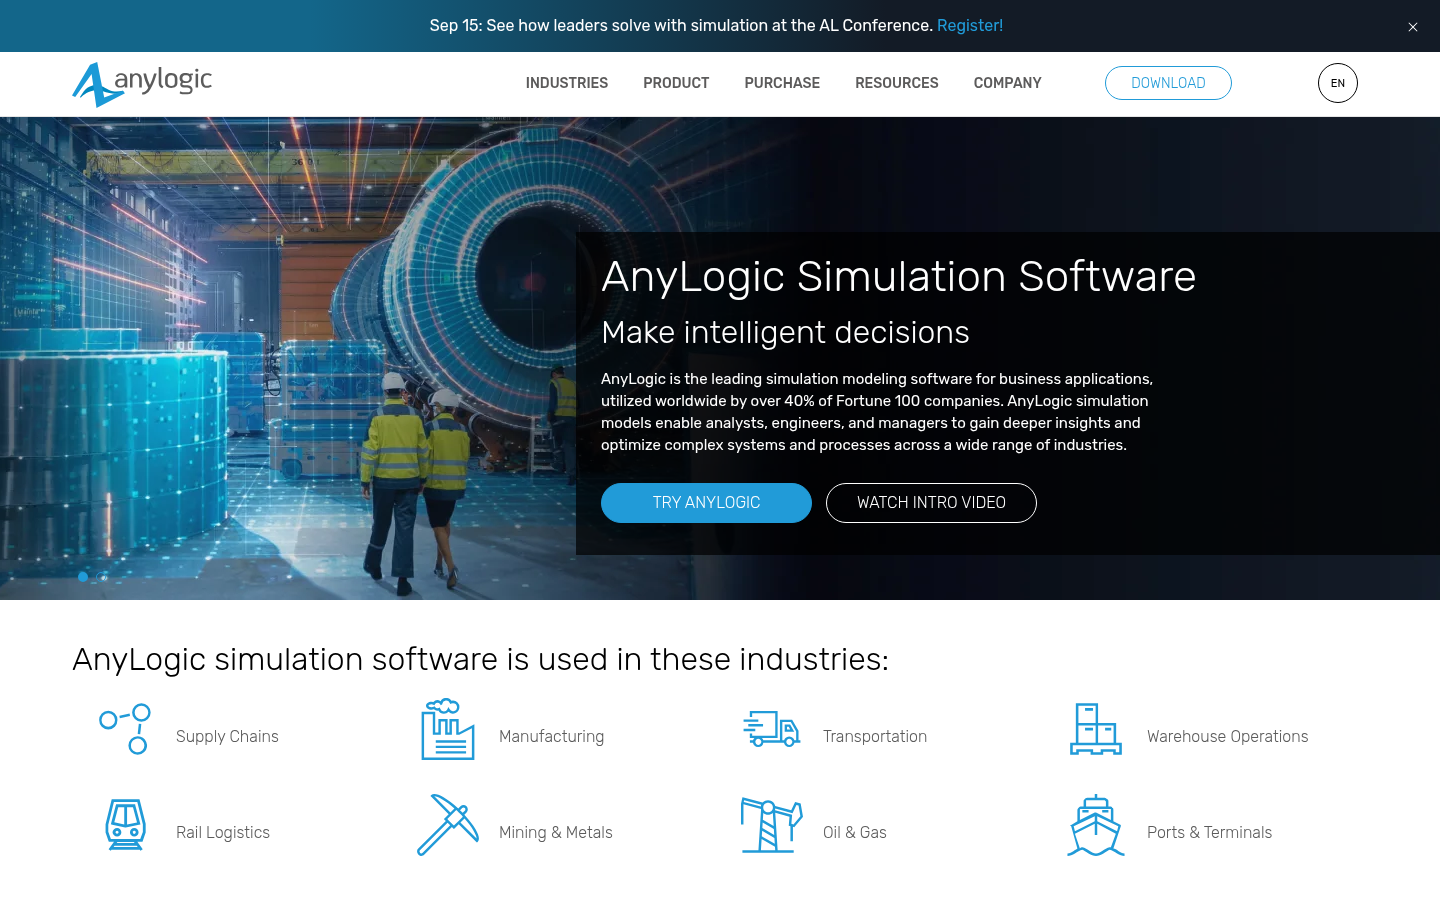Click the 'used in these industries' heading

click(x=480, y=659)
